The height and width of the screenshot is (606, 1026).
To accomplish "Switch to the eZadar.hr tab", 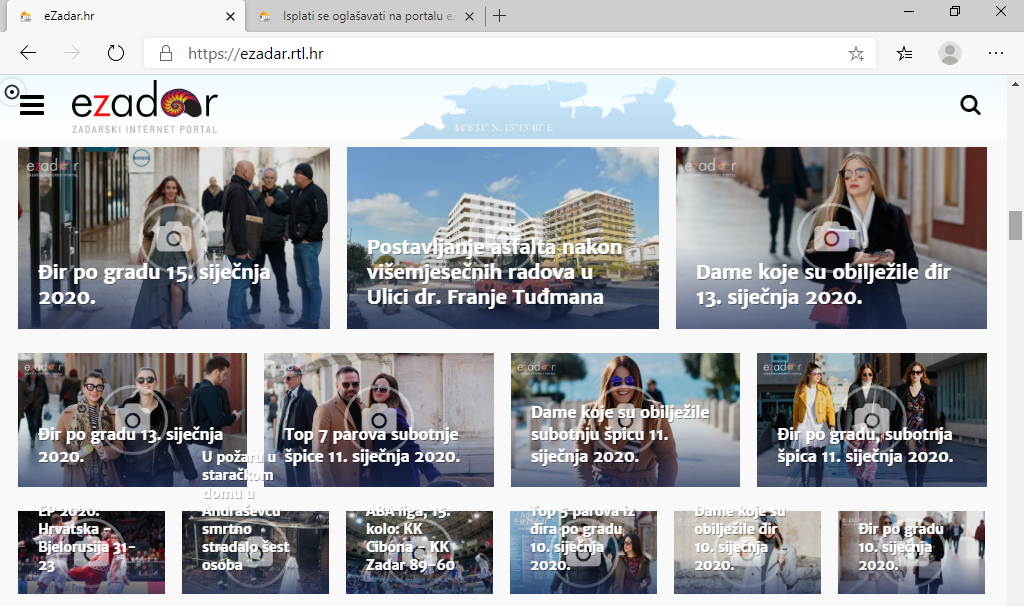I will coord(120,16).
